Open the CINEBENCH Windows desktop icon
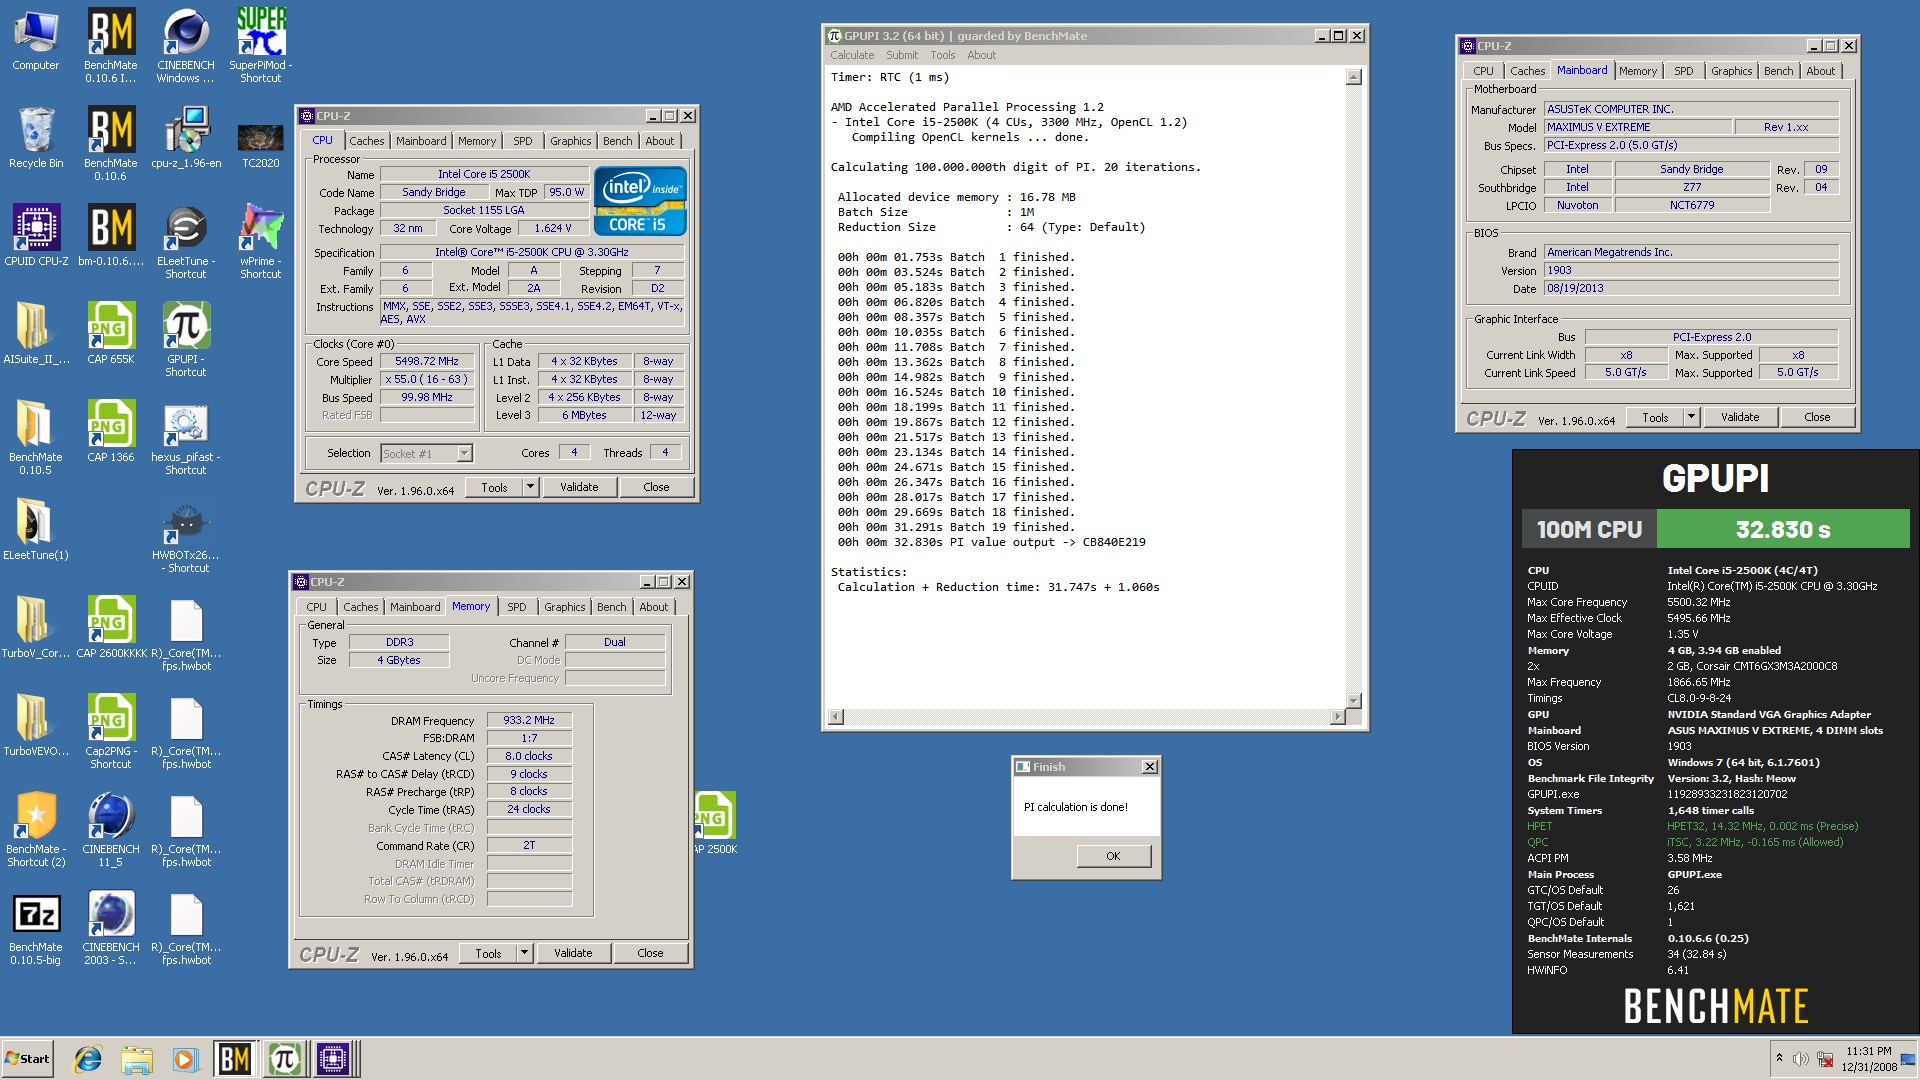The image size is (1920, 1080). (186, 45)
